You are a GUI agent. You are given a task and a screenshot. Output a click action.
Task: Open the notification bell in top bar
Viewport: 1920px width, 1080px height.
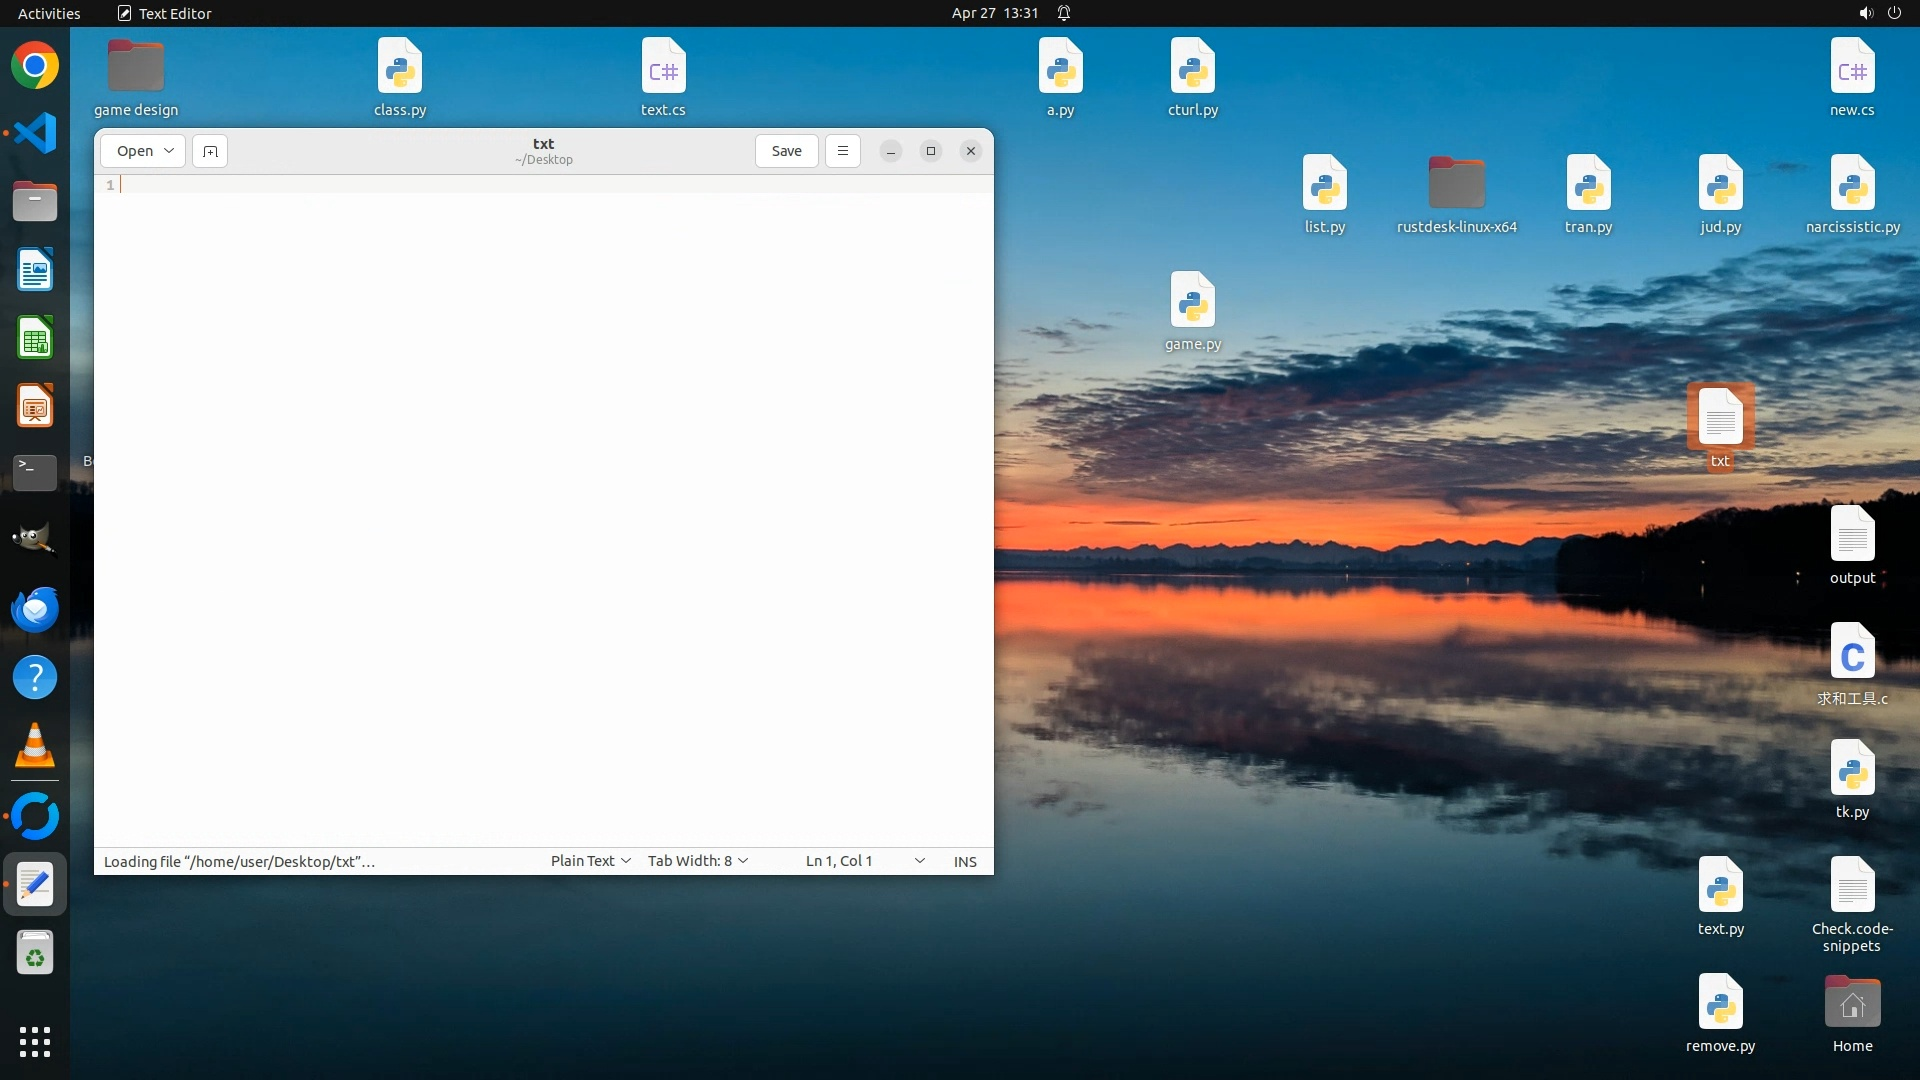1064,13
